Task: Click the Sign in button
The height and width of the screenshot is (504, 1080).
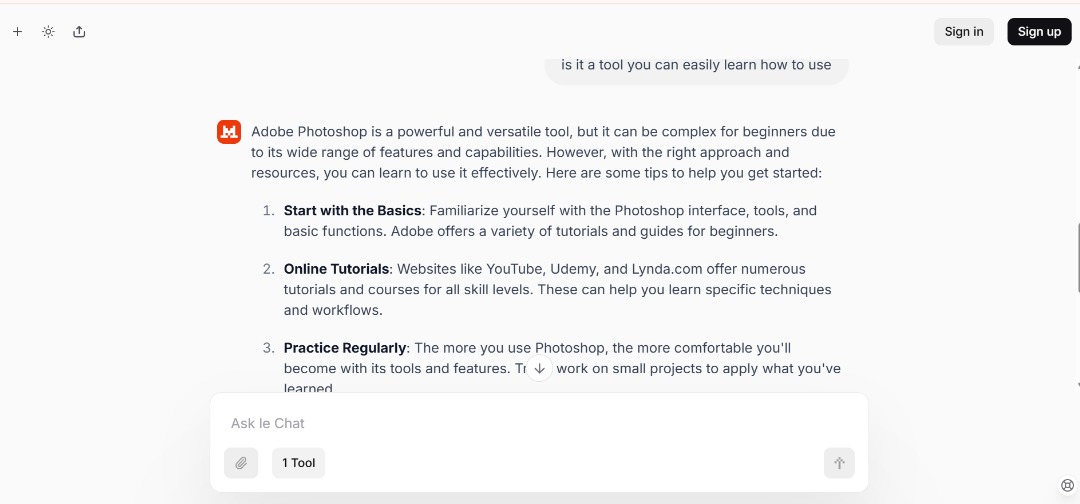Action: (x=964, y=32)
